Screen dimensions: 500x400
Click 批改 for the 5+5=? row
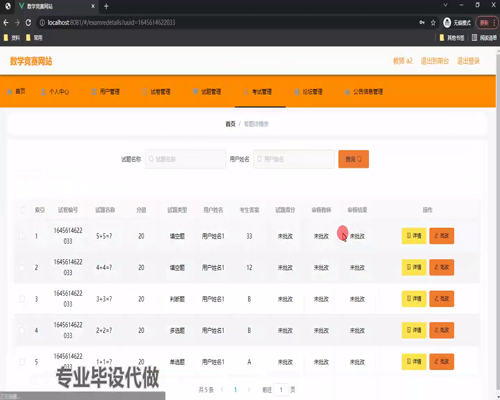tap(442, 236)
